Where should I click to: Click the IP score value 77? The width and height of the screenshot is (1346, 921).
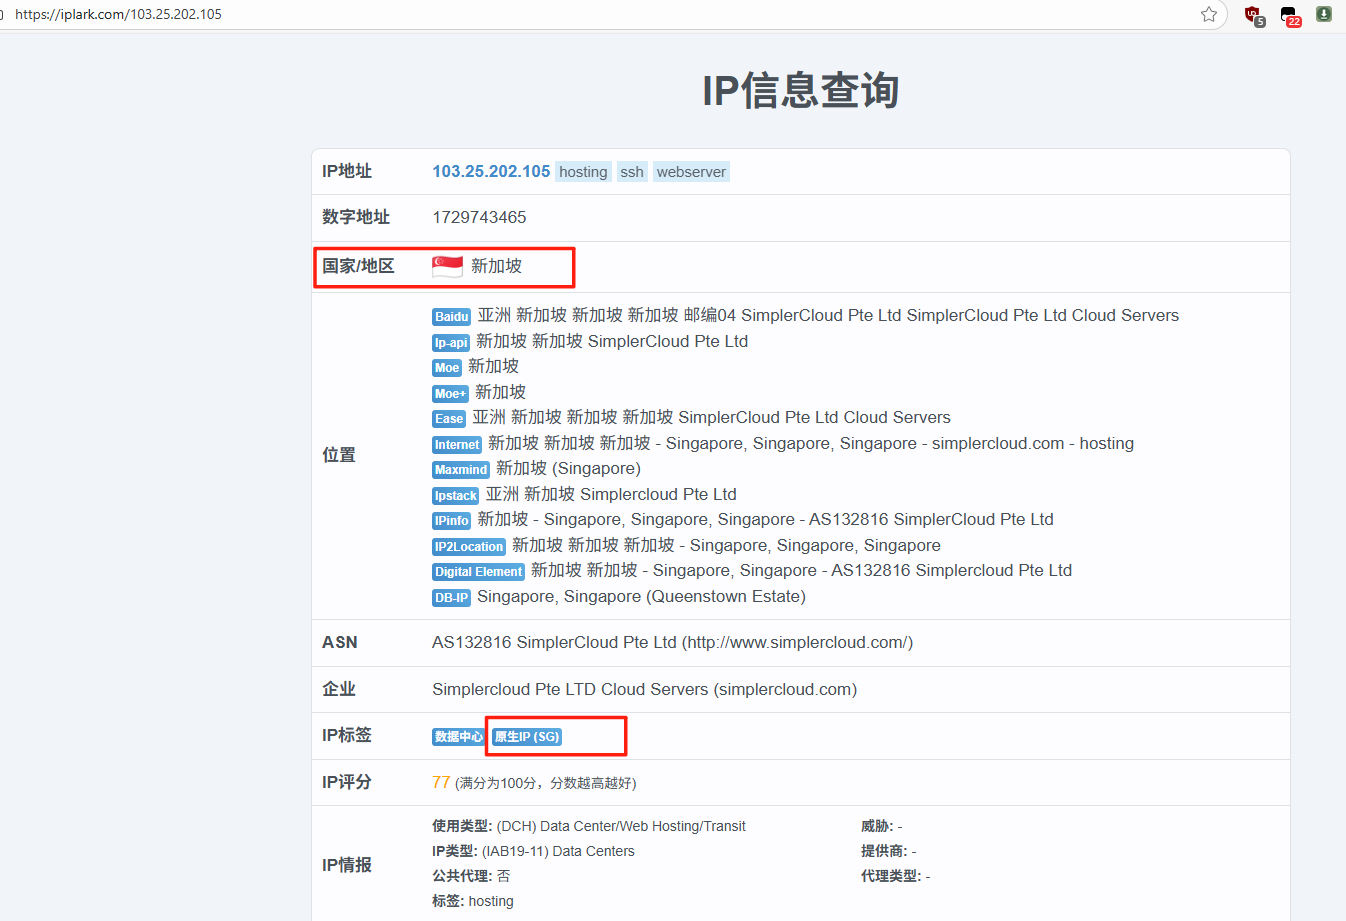pyautogui.click(x=441, y=782)
